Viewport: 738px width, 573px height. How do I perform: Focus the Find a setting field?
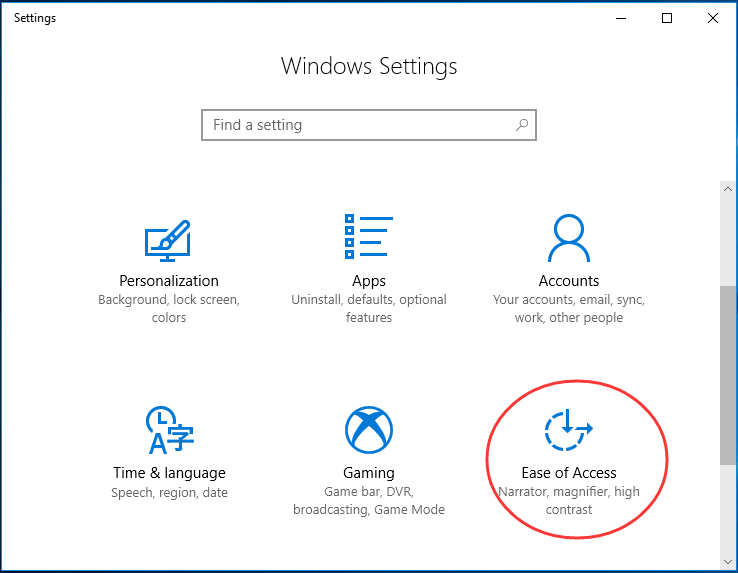(360, 125)
